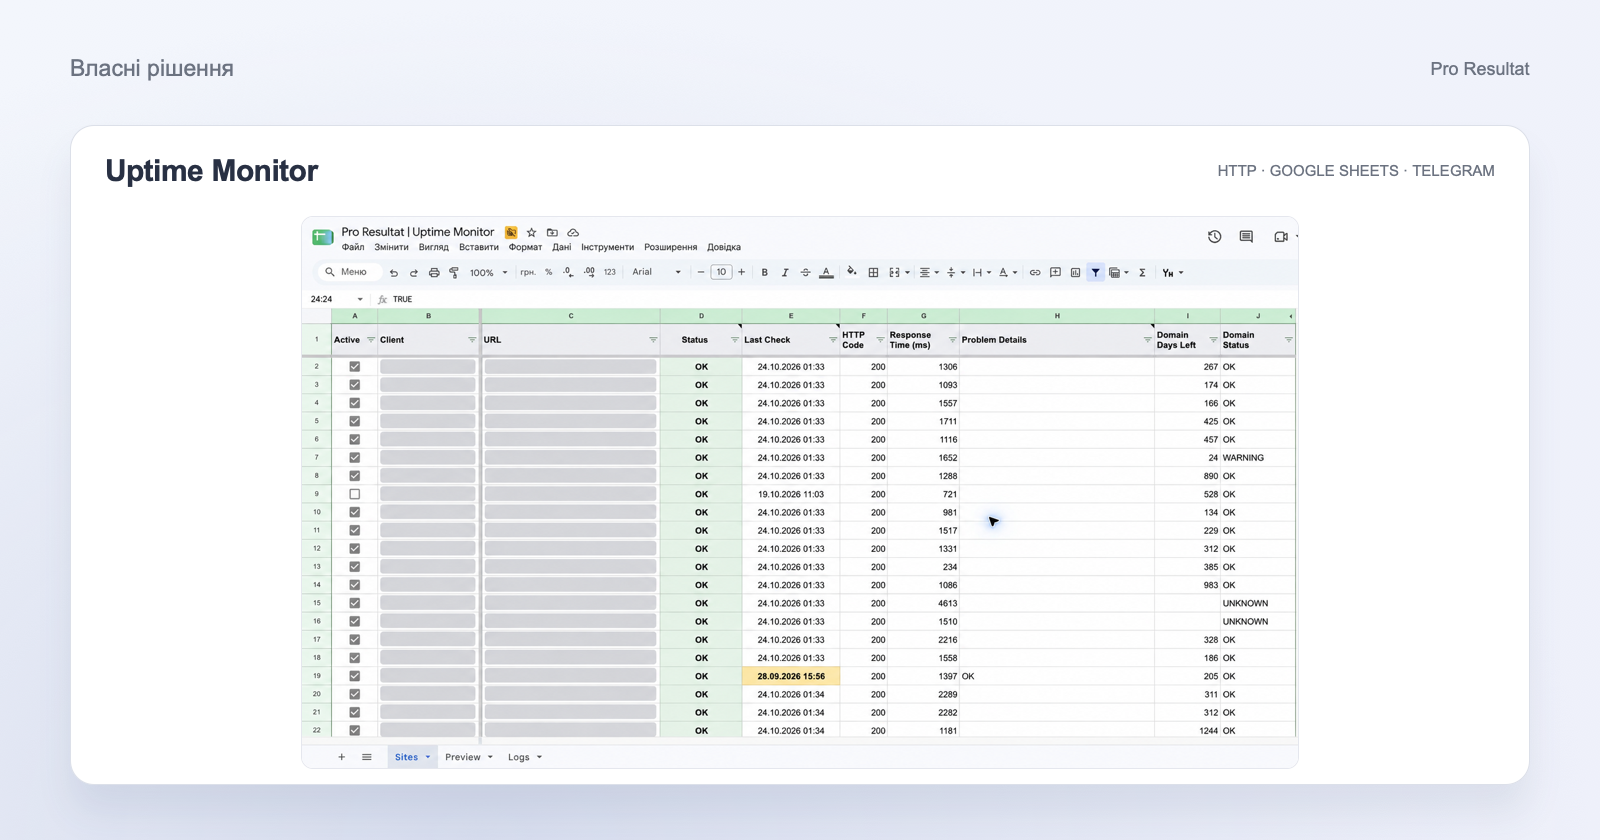The image size is (1600, 840).
Task: Pick a text color
Action: 826,273
